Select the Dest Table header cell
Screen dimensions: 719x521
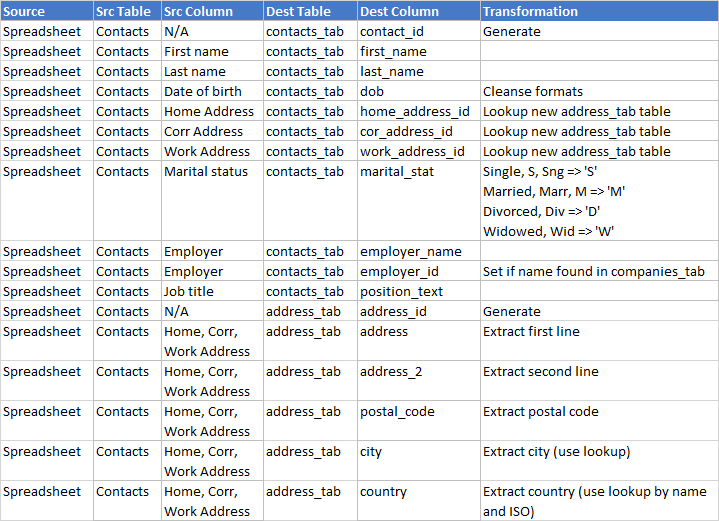coord(299,12)
